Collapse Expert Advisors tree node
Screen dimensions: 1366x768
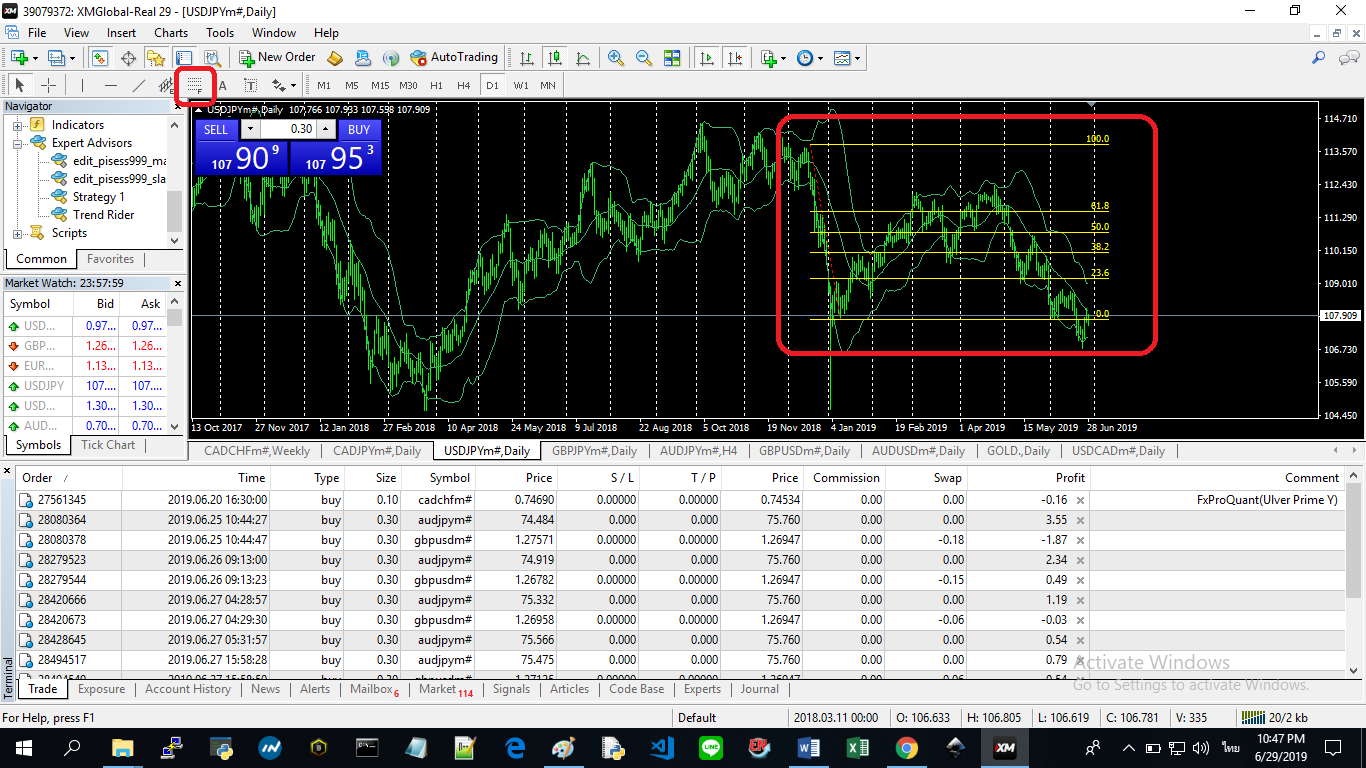[x=18, y=143]
